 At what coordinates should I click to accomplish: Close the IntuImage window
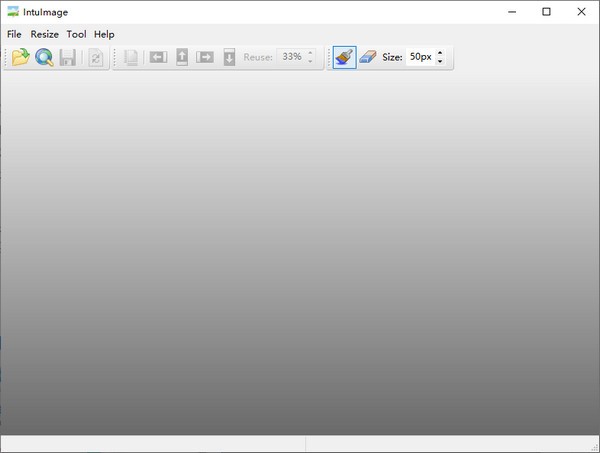(581, 12)
